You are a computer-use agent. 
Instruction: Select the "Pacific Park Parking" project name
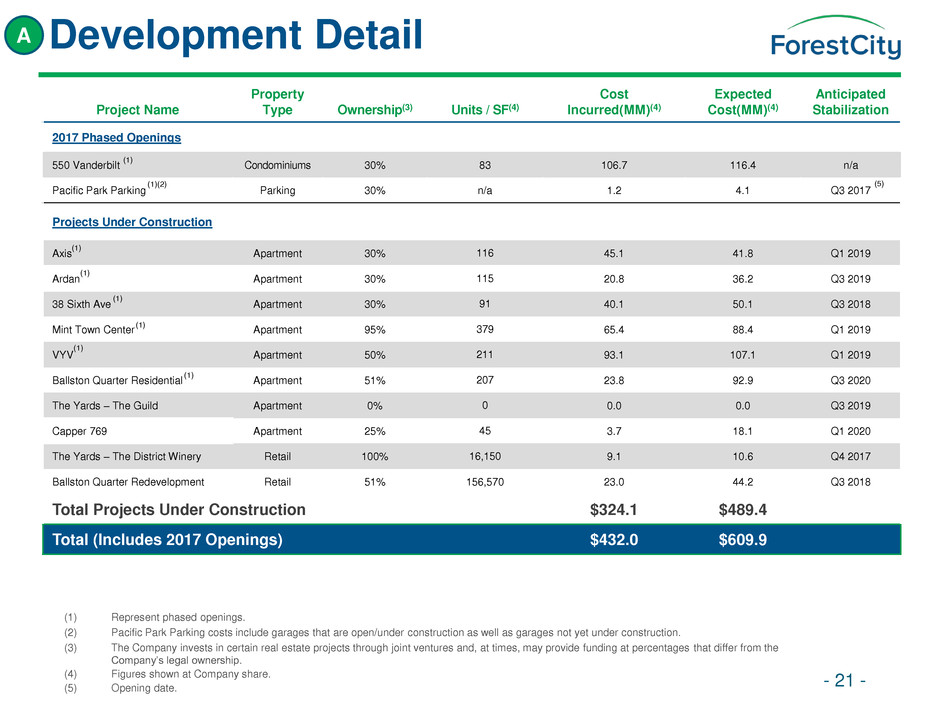pyautogui.click(x=99, y=190)
